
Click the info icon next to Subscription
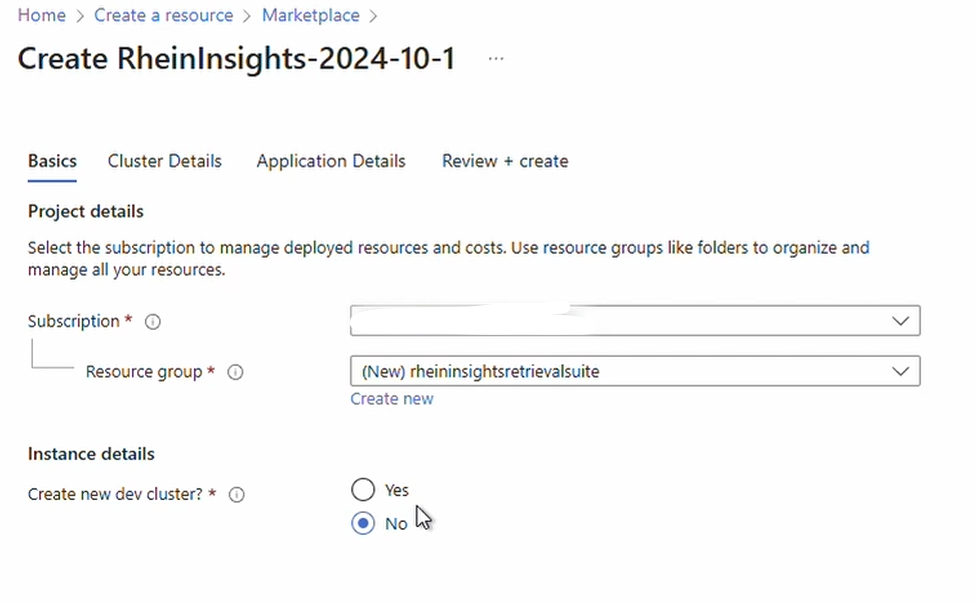pyautogui.click(x=152, y=322)
